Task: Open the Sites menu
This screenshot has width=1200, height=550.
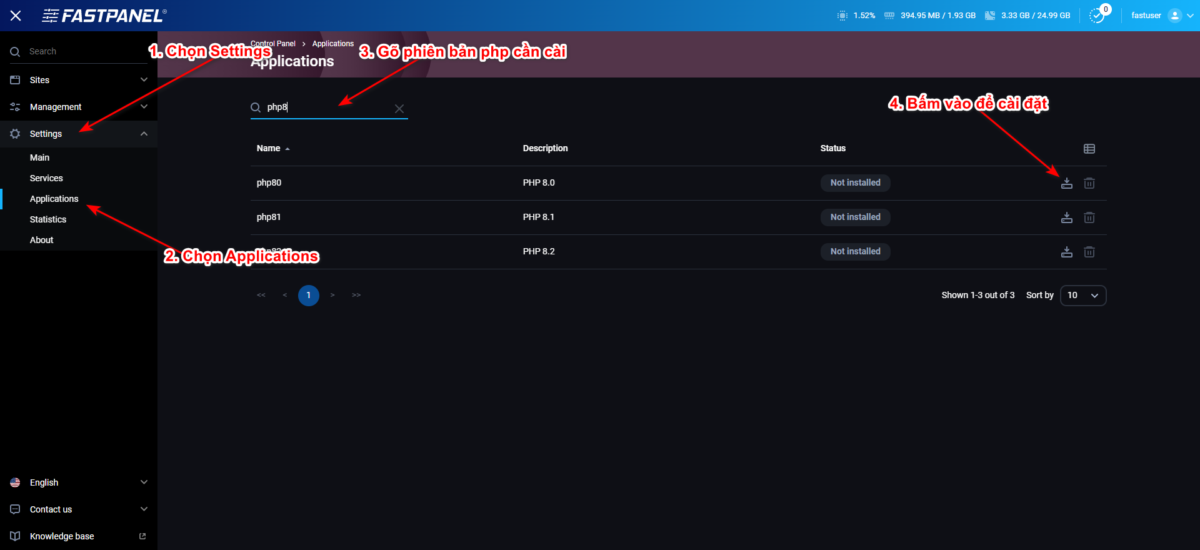Action: pos(79,80)
